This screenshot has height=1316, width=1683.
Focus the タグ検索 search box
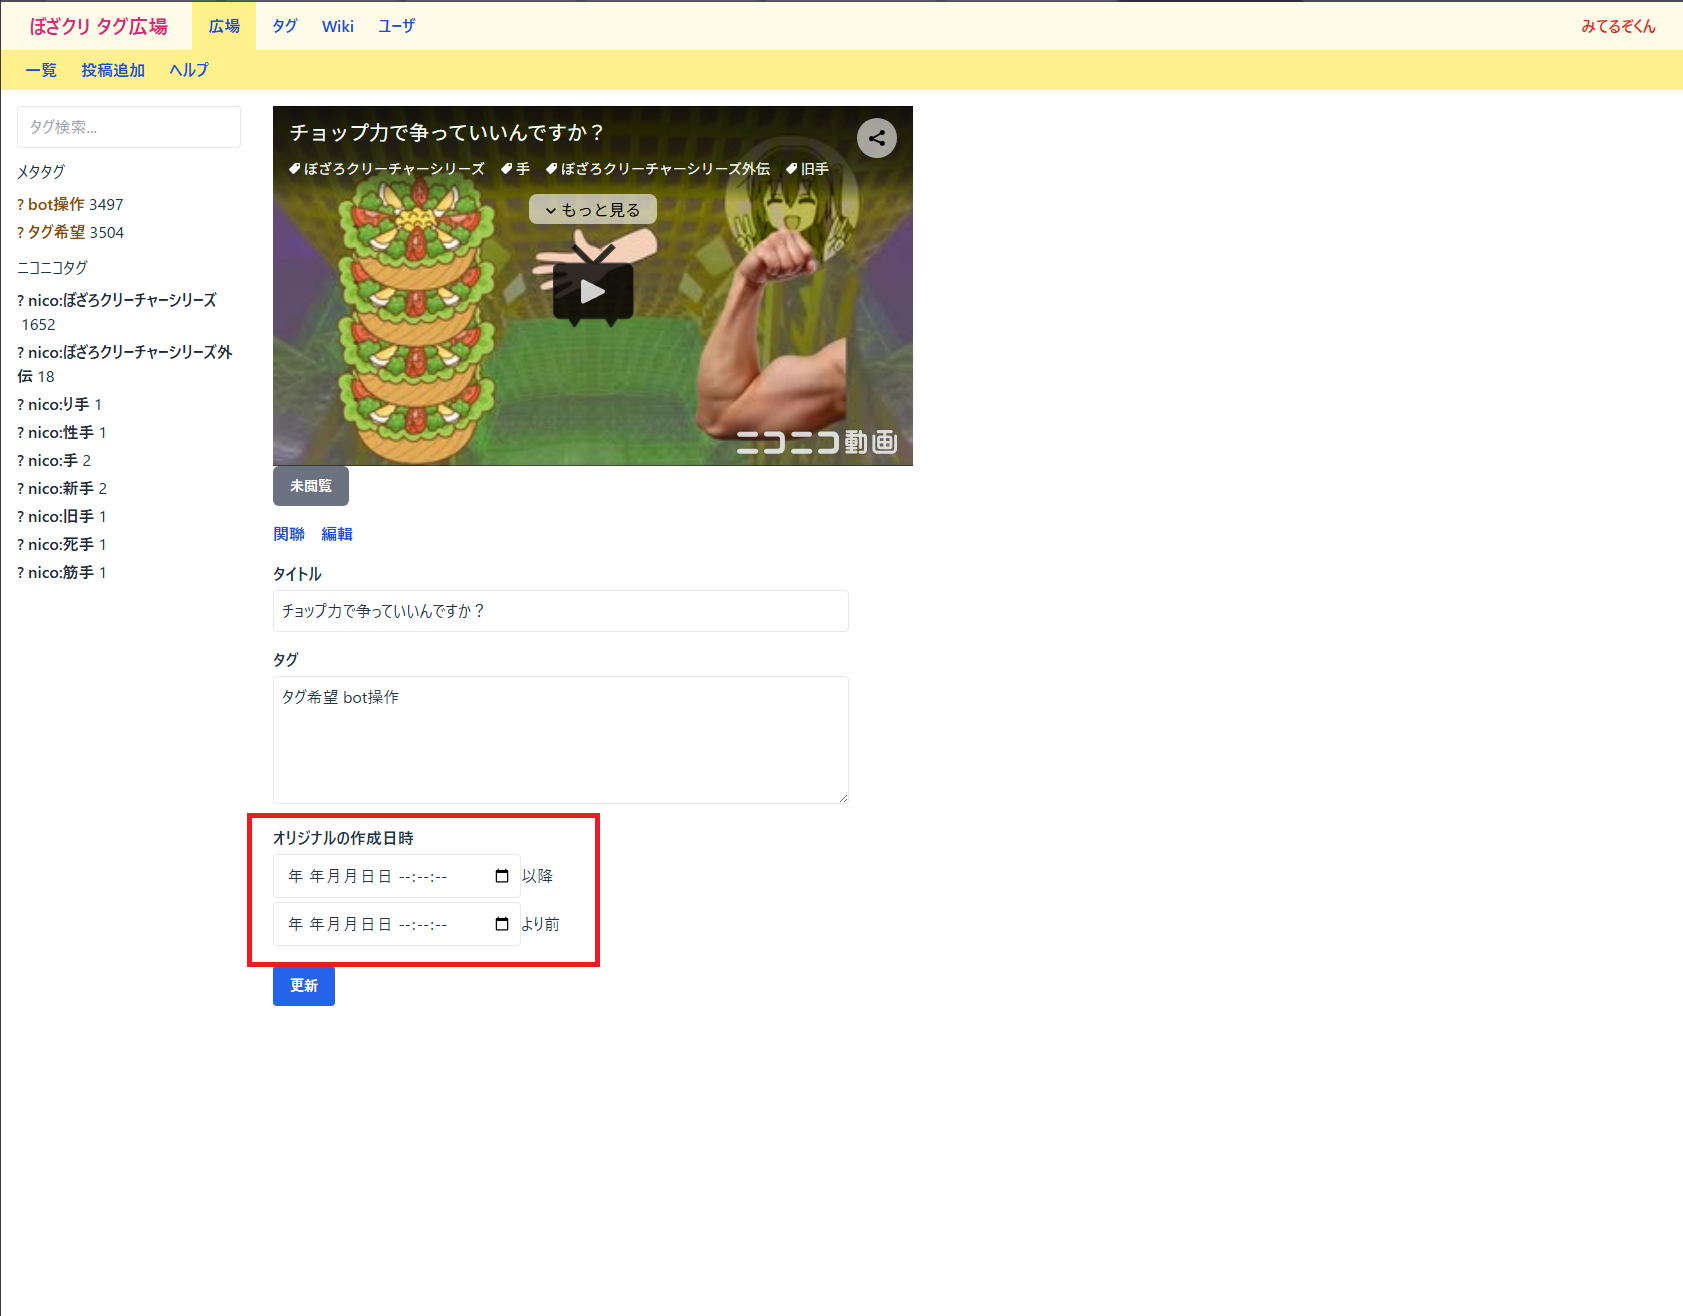pos(129,127)
